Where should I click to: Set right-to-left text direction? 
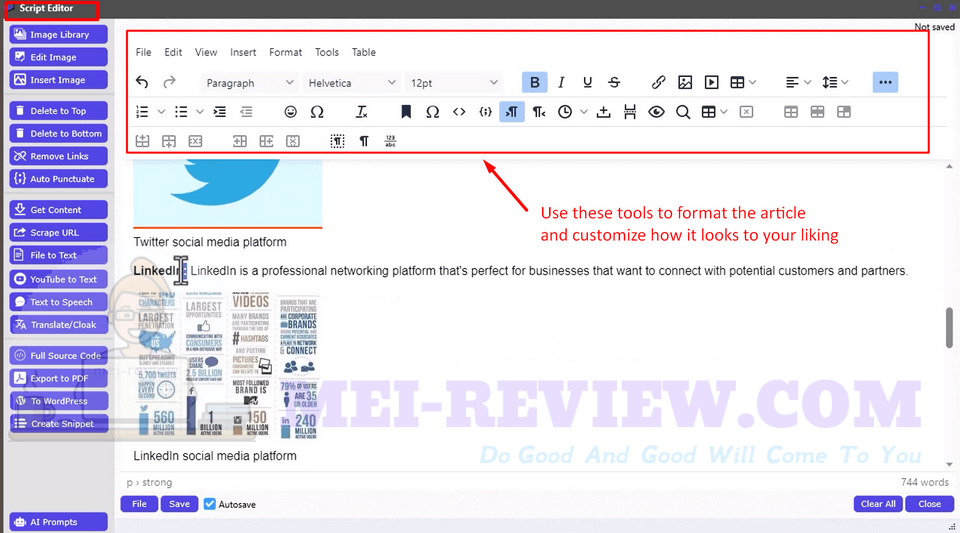(x=538, y=112)
